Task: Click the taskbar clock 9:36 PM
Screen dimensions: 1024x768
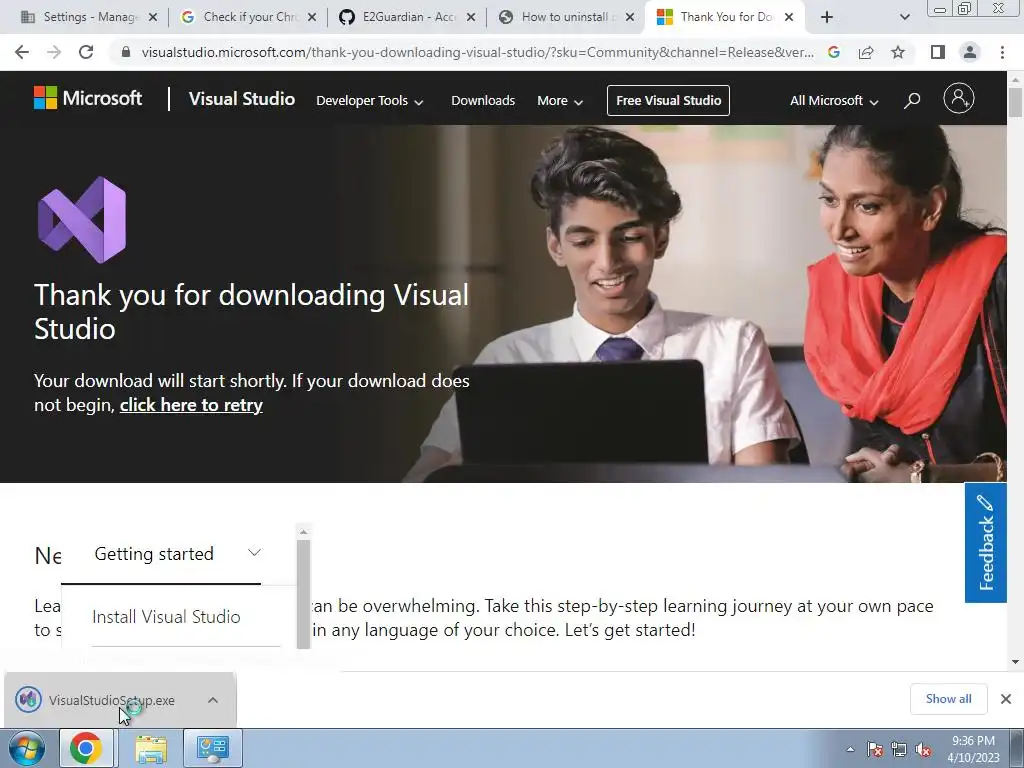Action: click(x=973, y=748)
